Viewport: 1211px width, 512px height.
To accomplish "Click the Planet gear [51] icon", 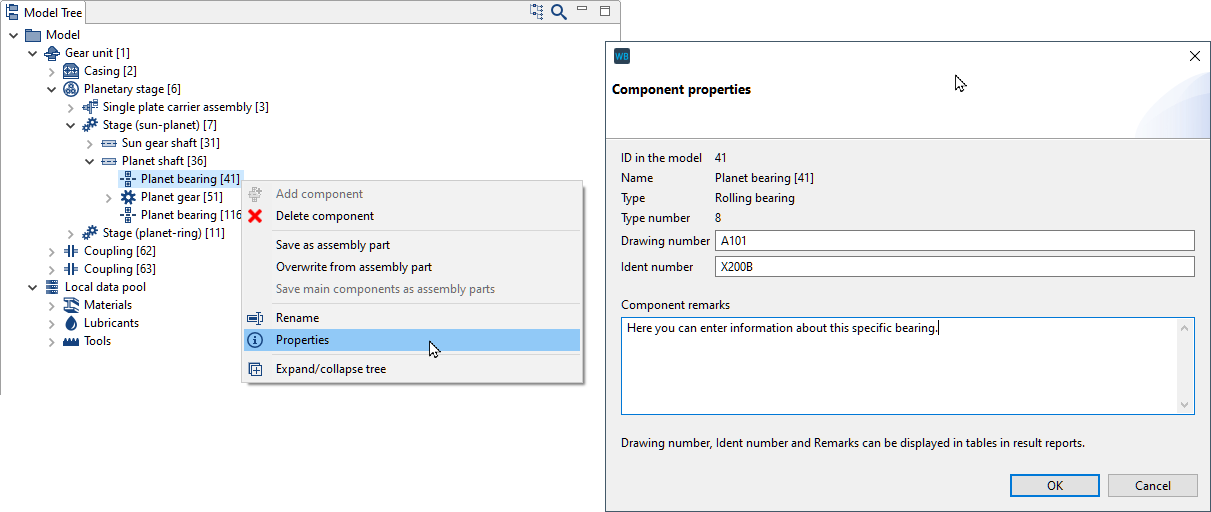I will pyautogui.click(x=128, y=197).
